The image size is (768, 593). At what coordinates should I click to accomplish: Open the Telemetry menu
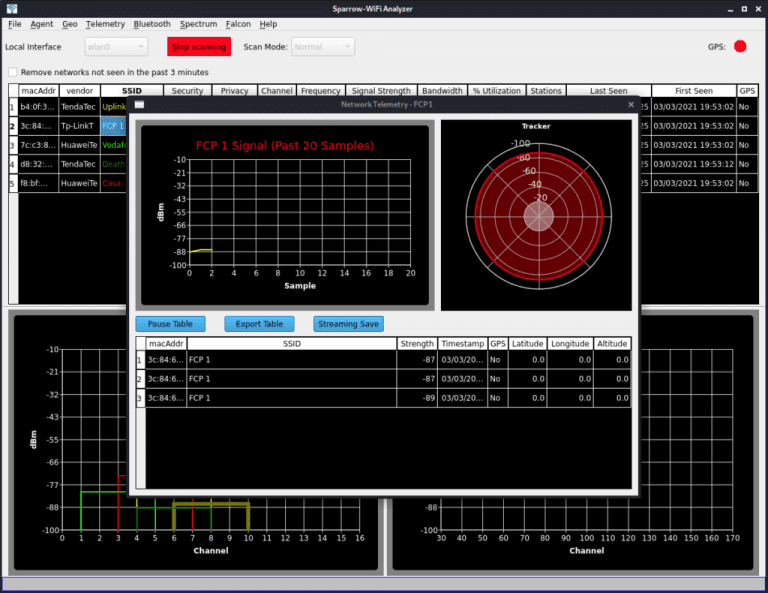click(105, 24)
